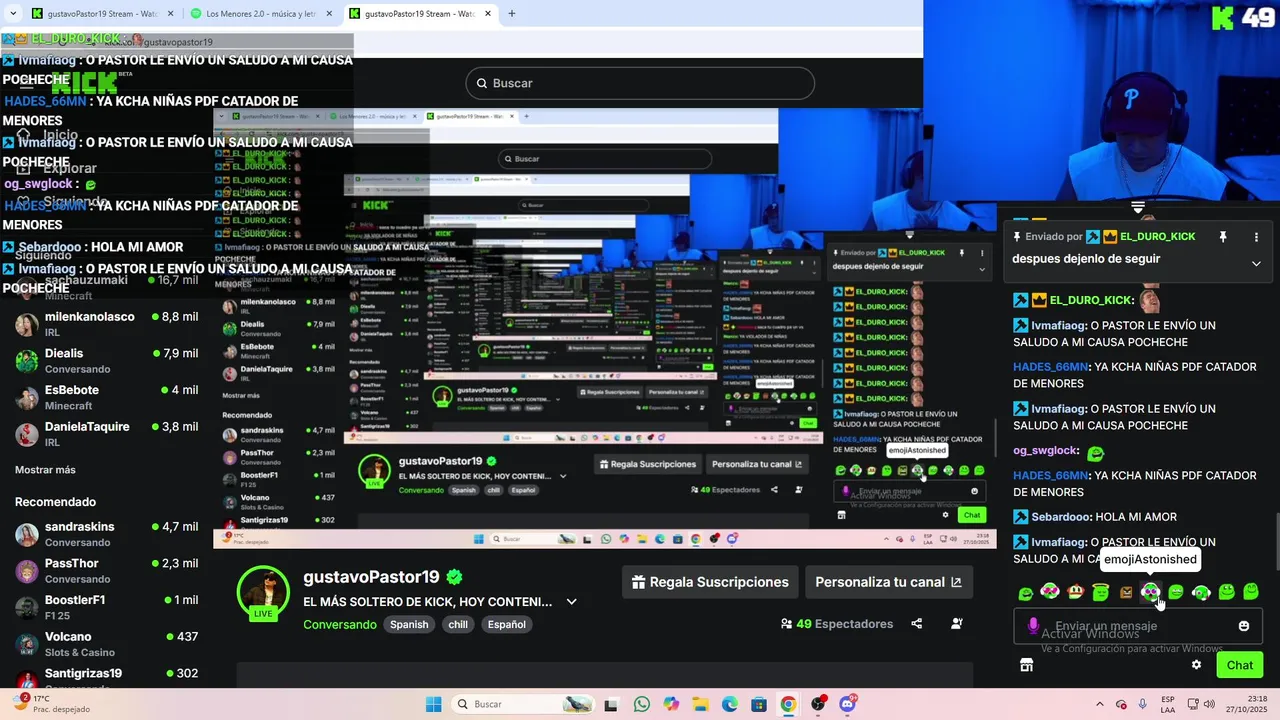Open milenkanolasco avatar in sidebar
This screenshot has width=1280, height=720.
[x=27, y=324]
